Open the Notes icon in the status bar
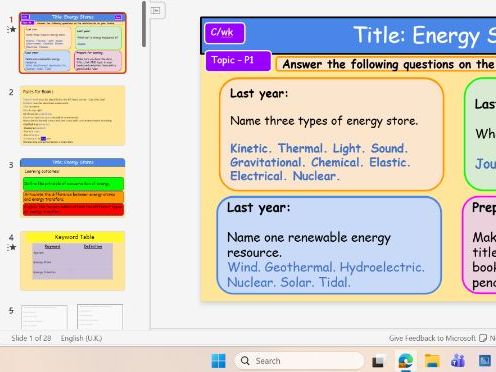This screenshot has height=372, width=496. point(483,338)
